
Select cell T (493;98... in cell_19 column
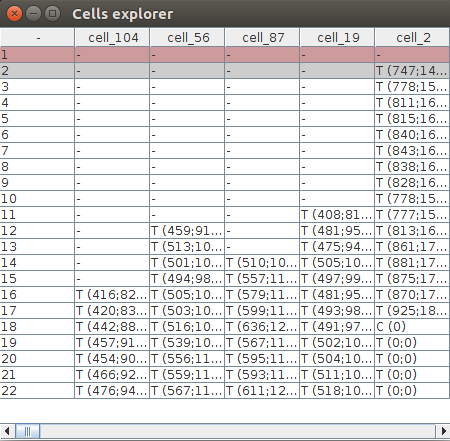coord(337,311)
